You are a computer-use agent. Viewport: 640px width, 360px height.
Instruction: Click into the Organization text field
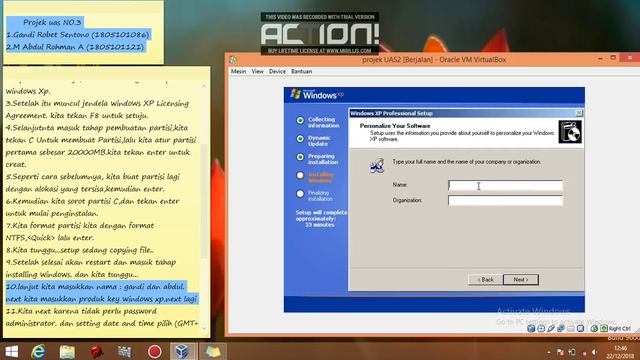pos(505,200)
